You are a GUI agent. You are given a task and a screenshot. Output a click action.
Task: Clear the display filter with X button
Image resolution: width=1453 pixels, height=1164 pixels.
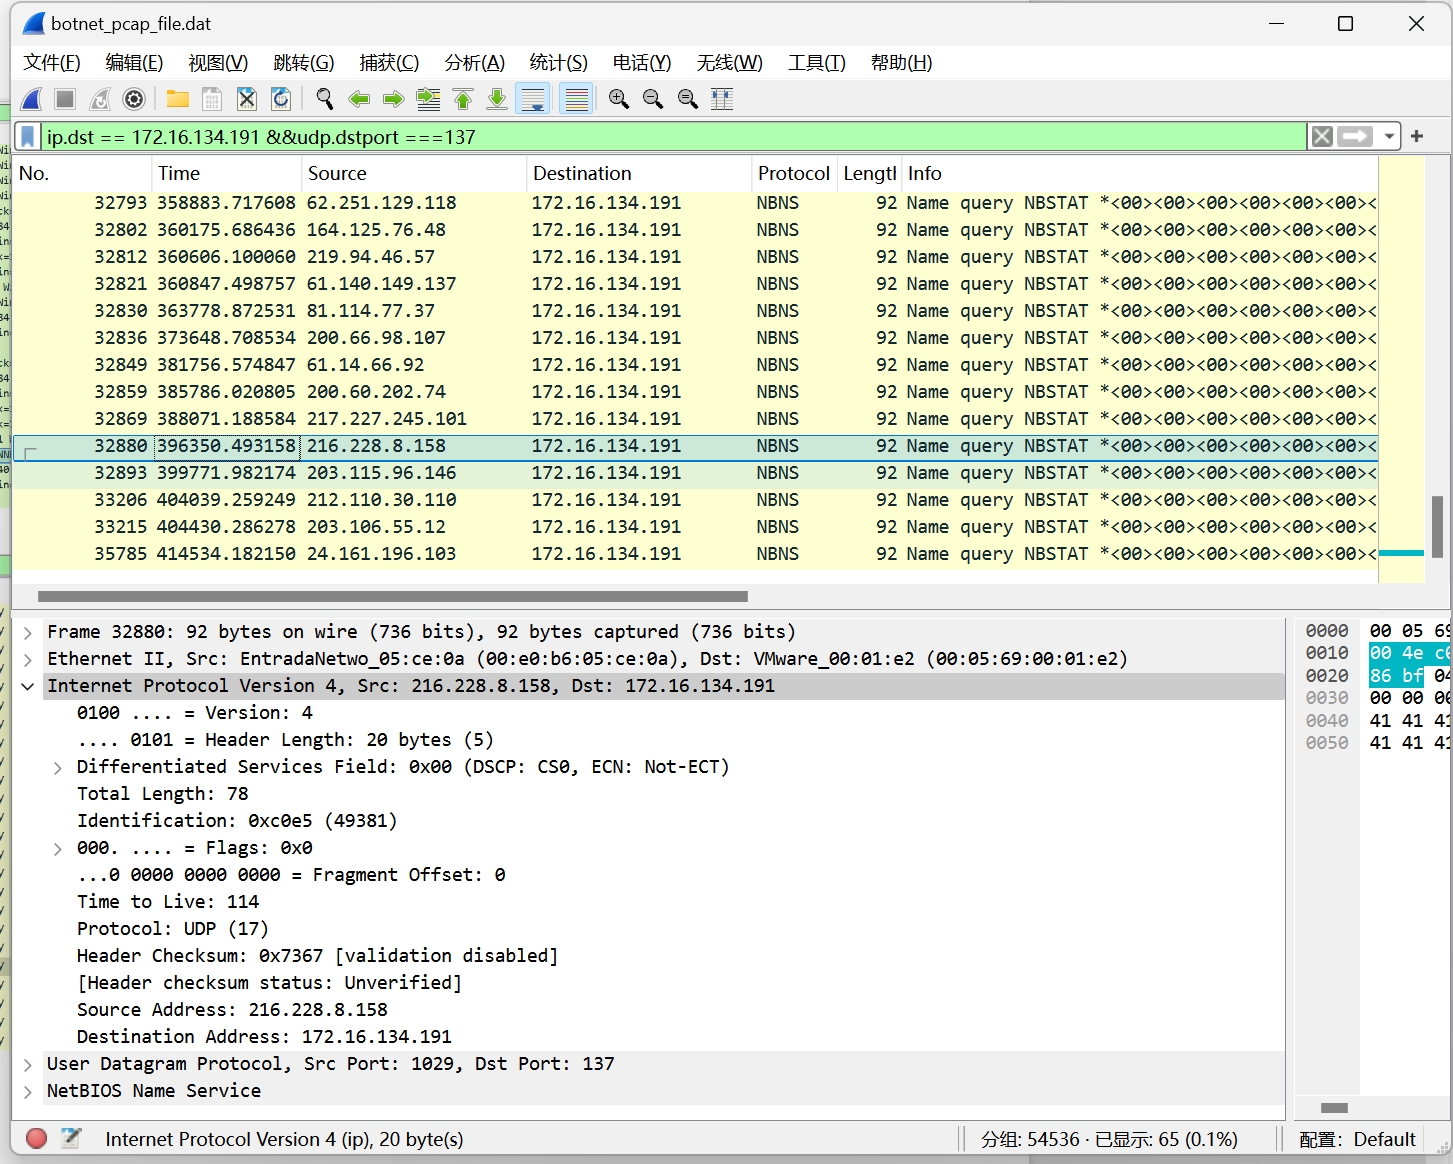point(1322,136)
